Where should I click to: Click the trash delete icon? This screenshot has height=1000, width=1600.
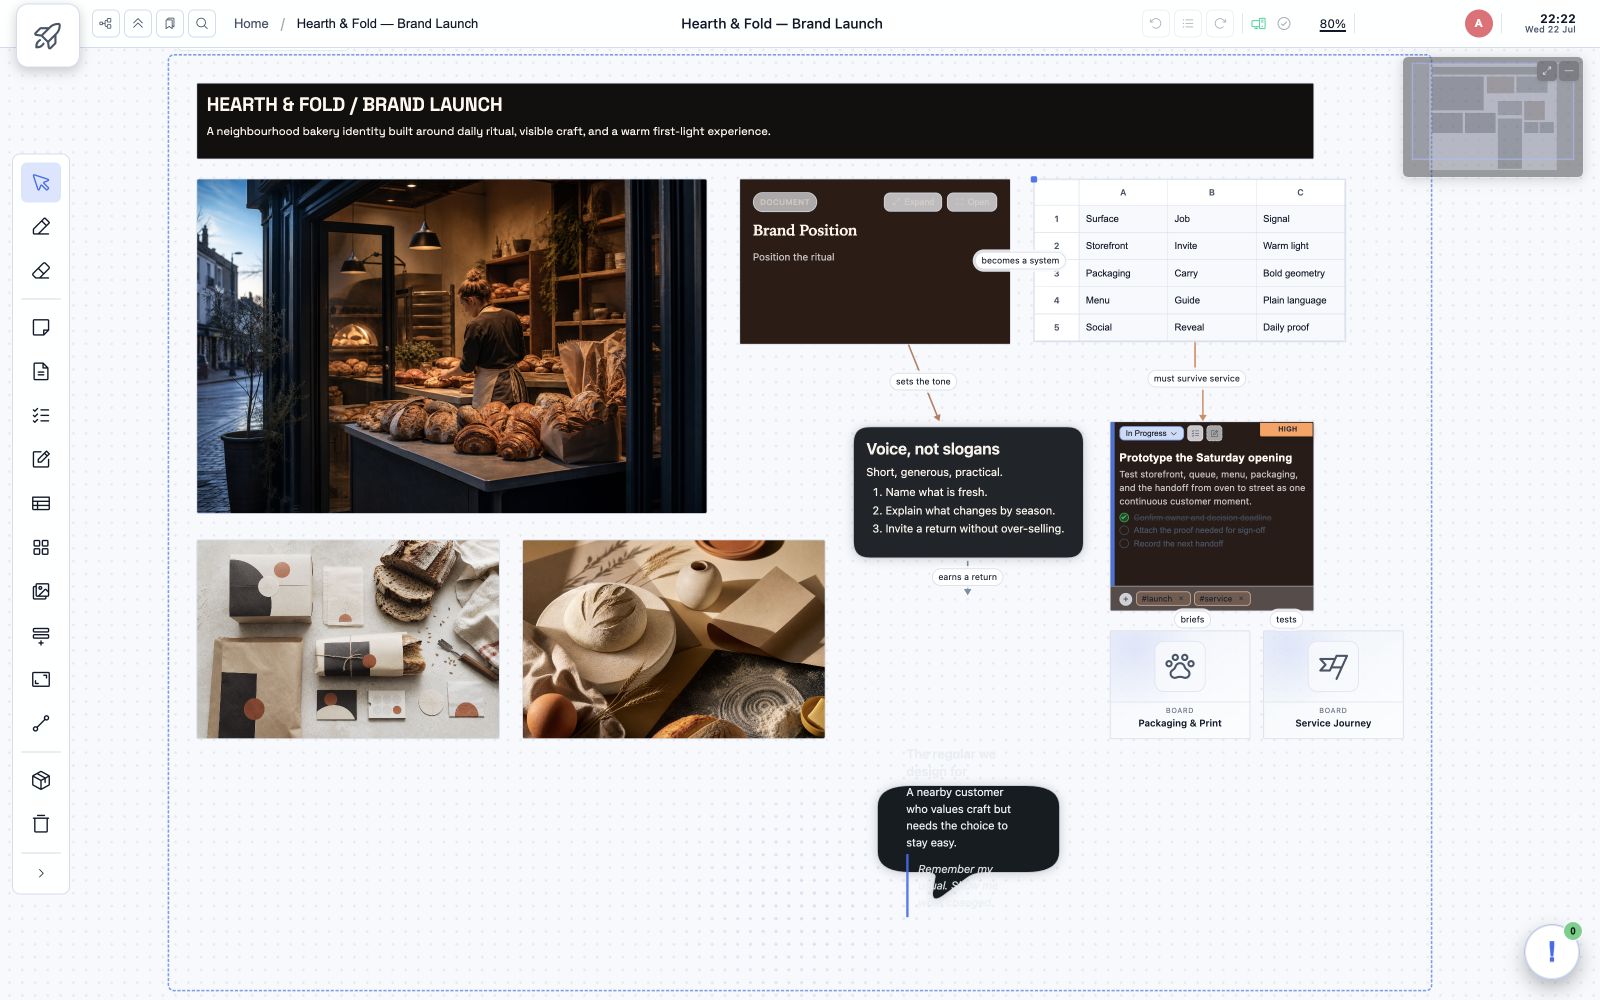(41, 824)
